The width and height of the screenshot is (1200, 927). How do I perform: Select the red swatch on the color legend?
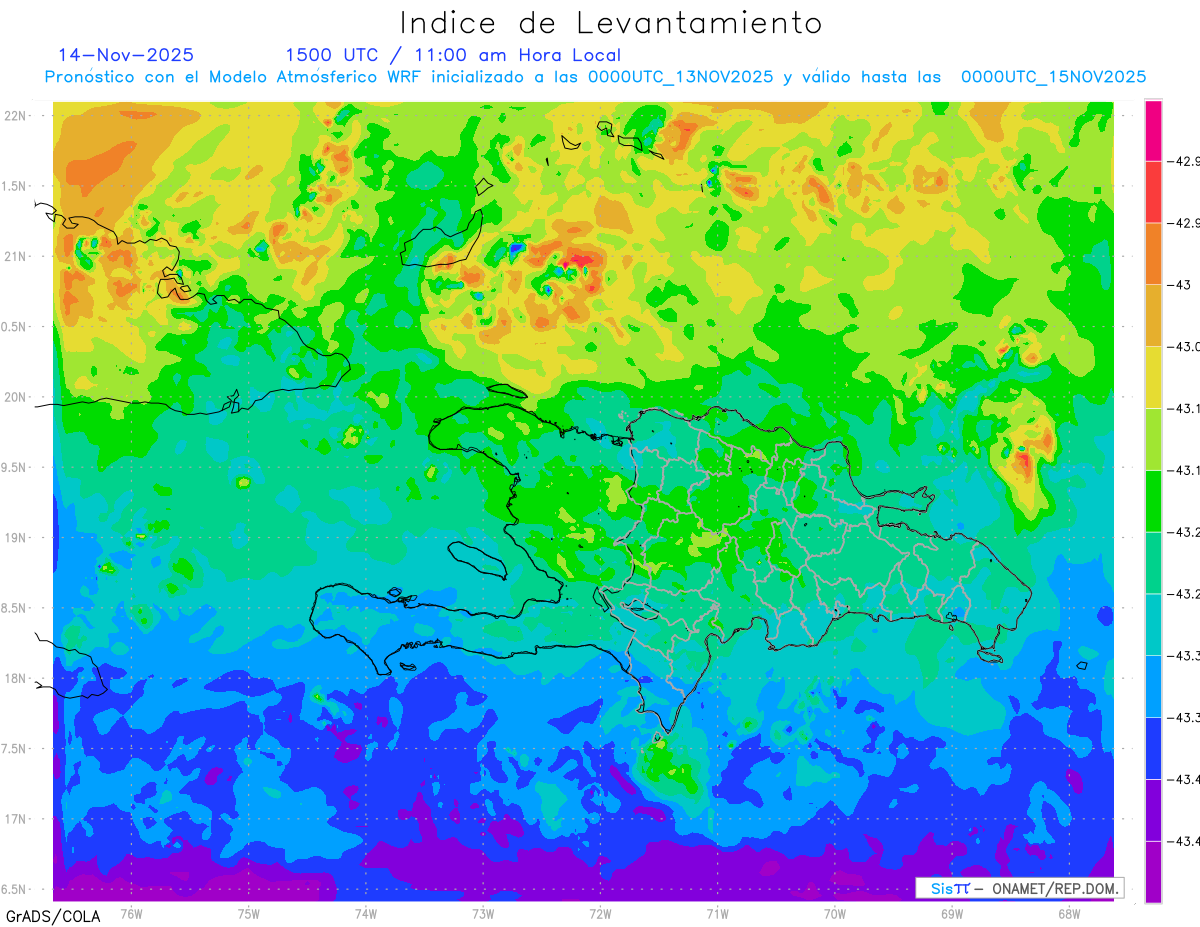coord(1153,192)
